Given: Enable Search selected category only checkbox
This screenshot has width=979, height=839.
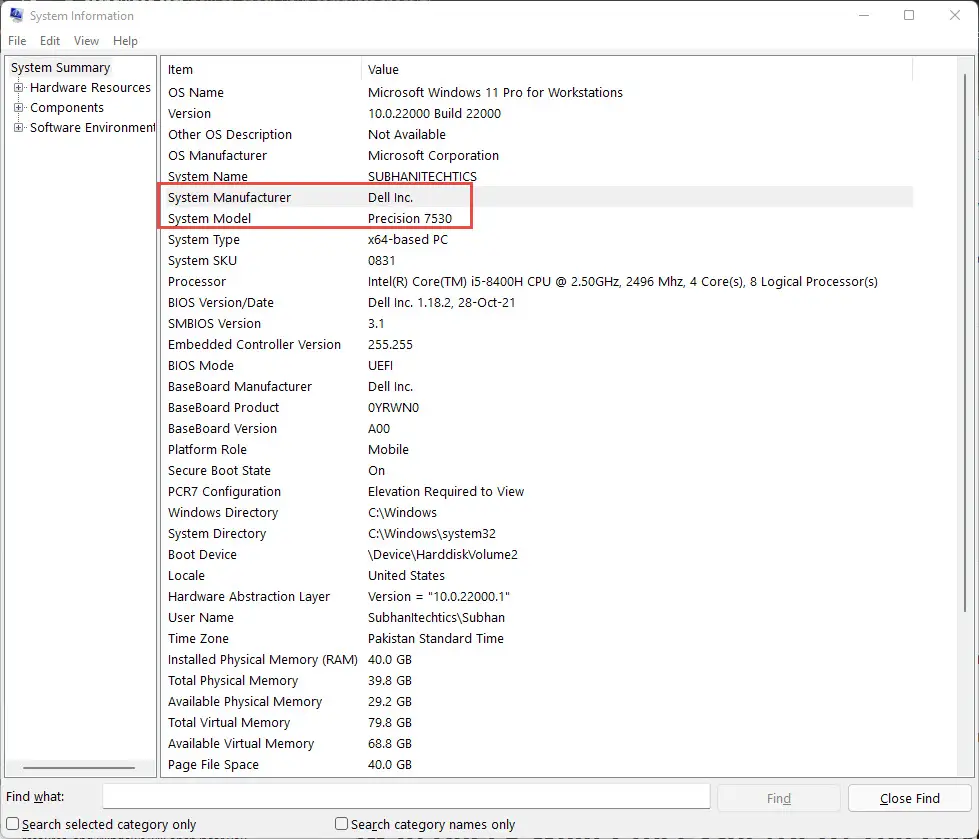Looking at the screenshot, I should point(12,824).
